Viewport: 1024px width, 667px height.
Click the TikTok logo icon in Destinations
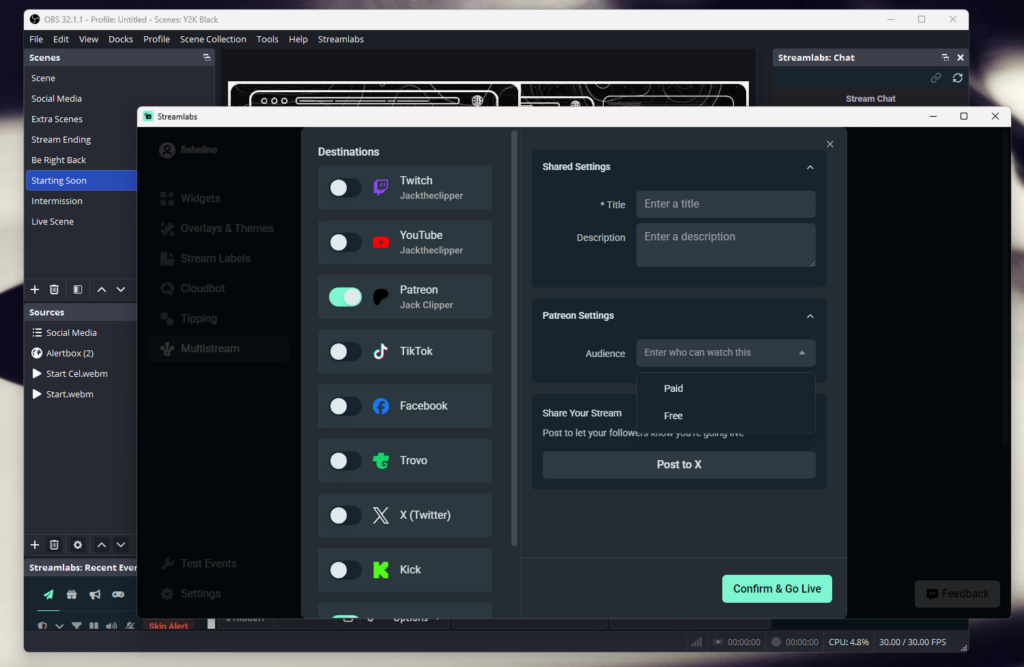coord(381,351)
